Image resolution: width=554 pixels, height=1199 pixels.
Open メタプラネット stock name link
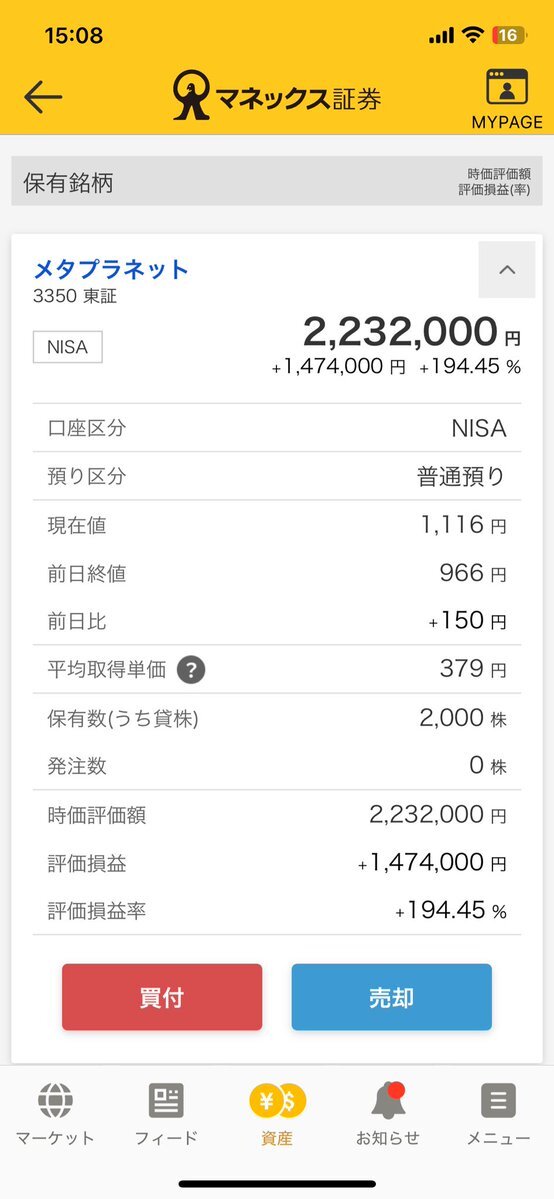pos(111,269)
